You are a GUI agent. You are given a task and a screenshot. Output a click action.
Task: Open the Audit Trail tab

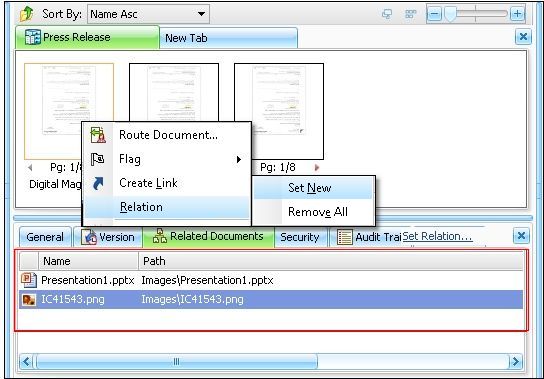[x=366, y=237]
